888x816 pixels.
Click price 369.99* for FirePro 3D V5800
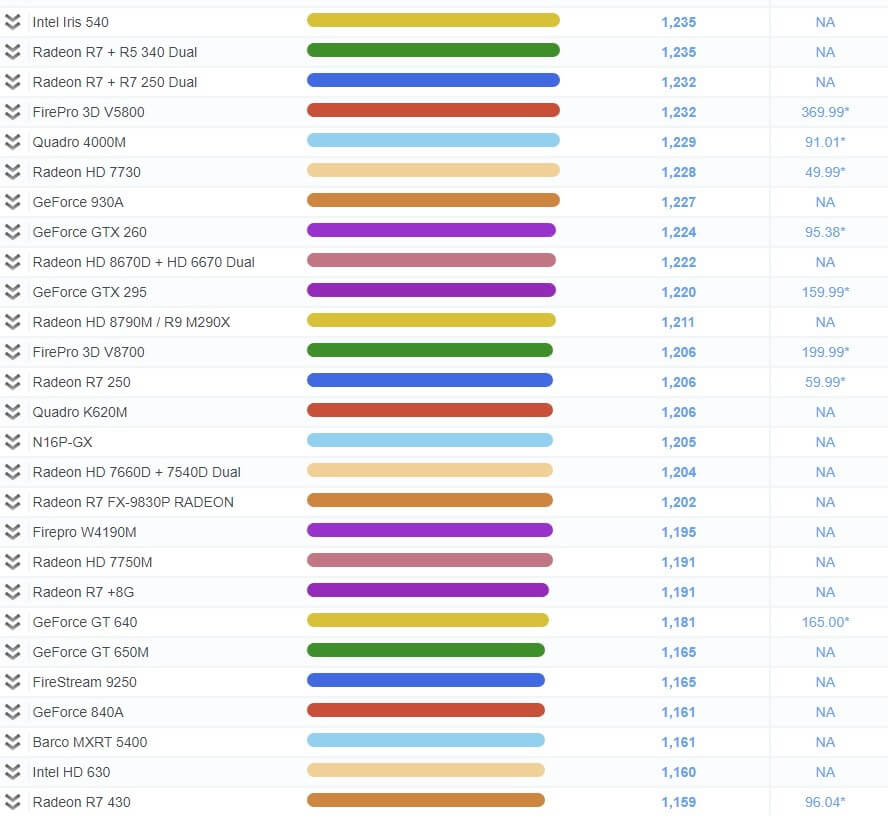(825, 112)
